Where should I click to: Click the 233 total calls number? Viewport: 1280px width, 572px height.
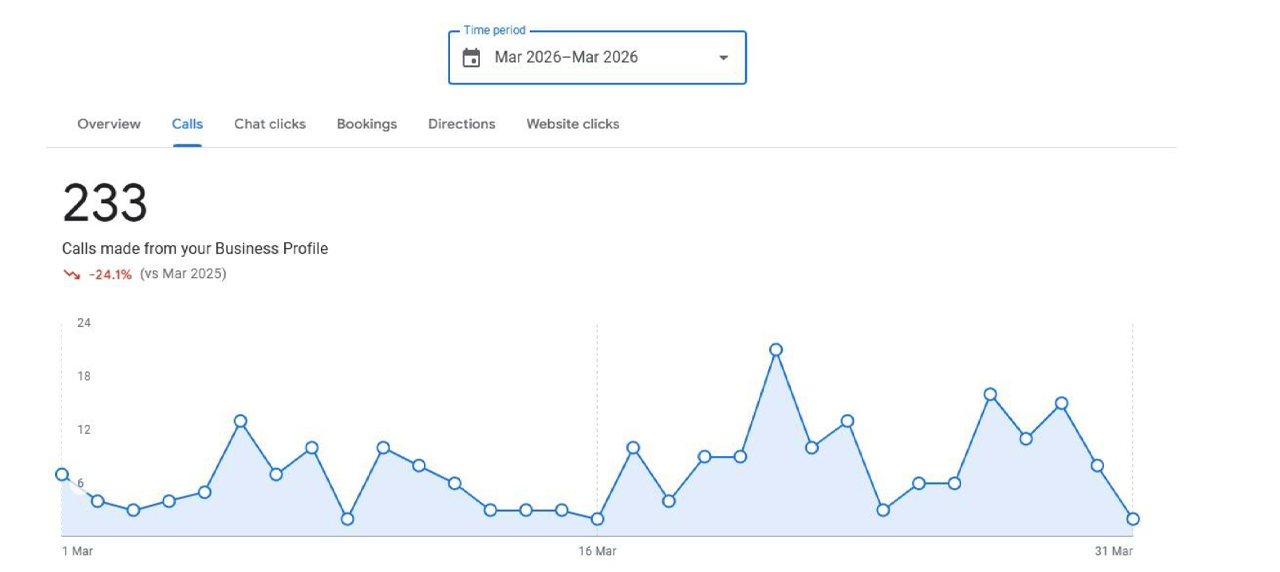[x=105, y=203]
